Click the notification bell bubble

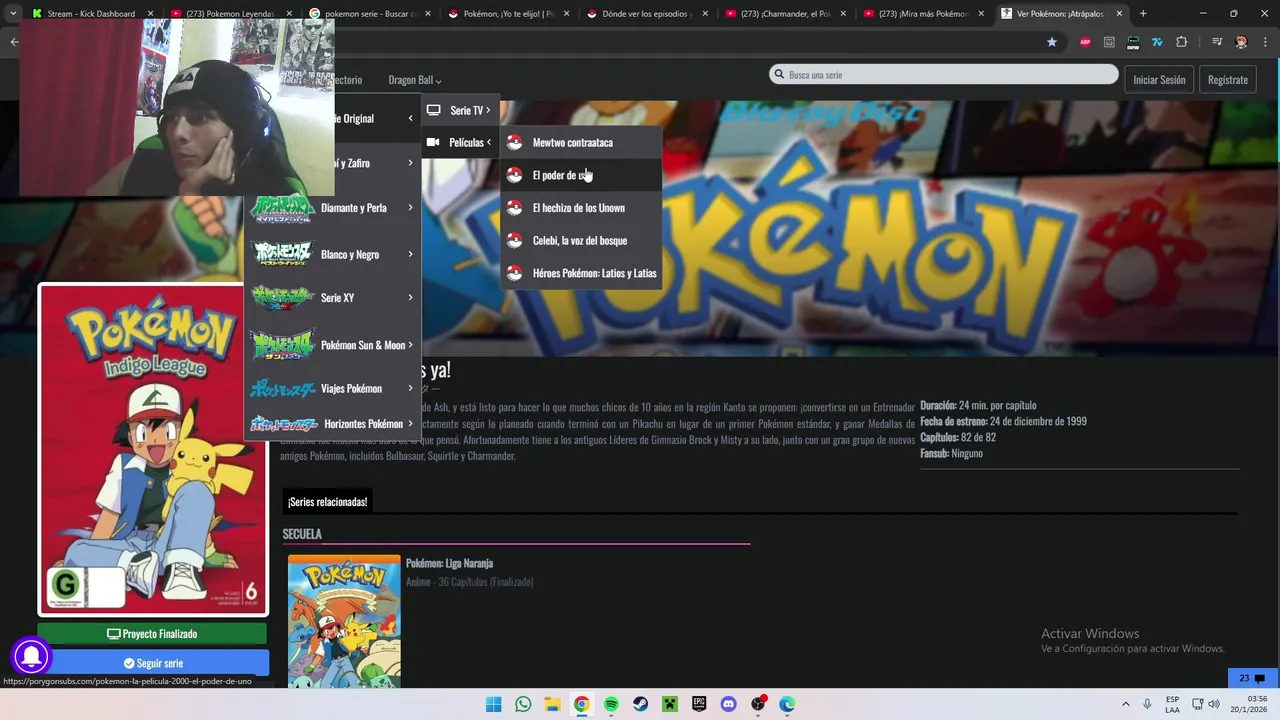point(31,657)
